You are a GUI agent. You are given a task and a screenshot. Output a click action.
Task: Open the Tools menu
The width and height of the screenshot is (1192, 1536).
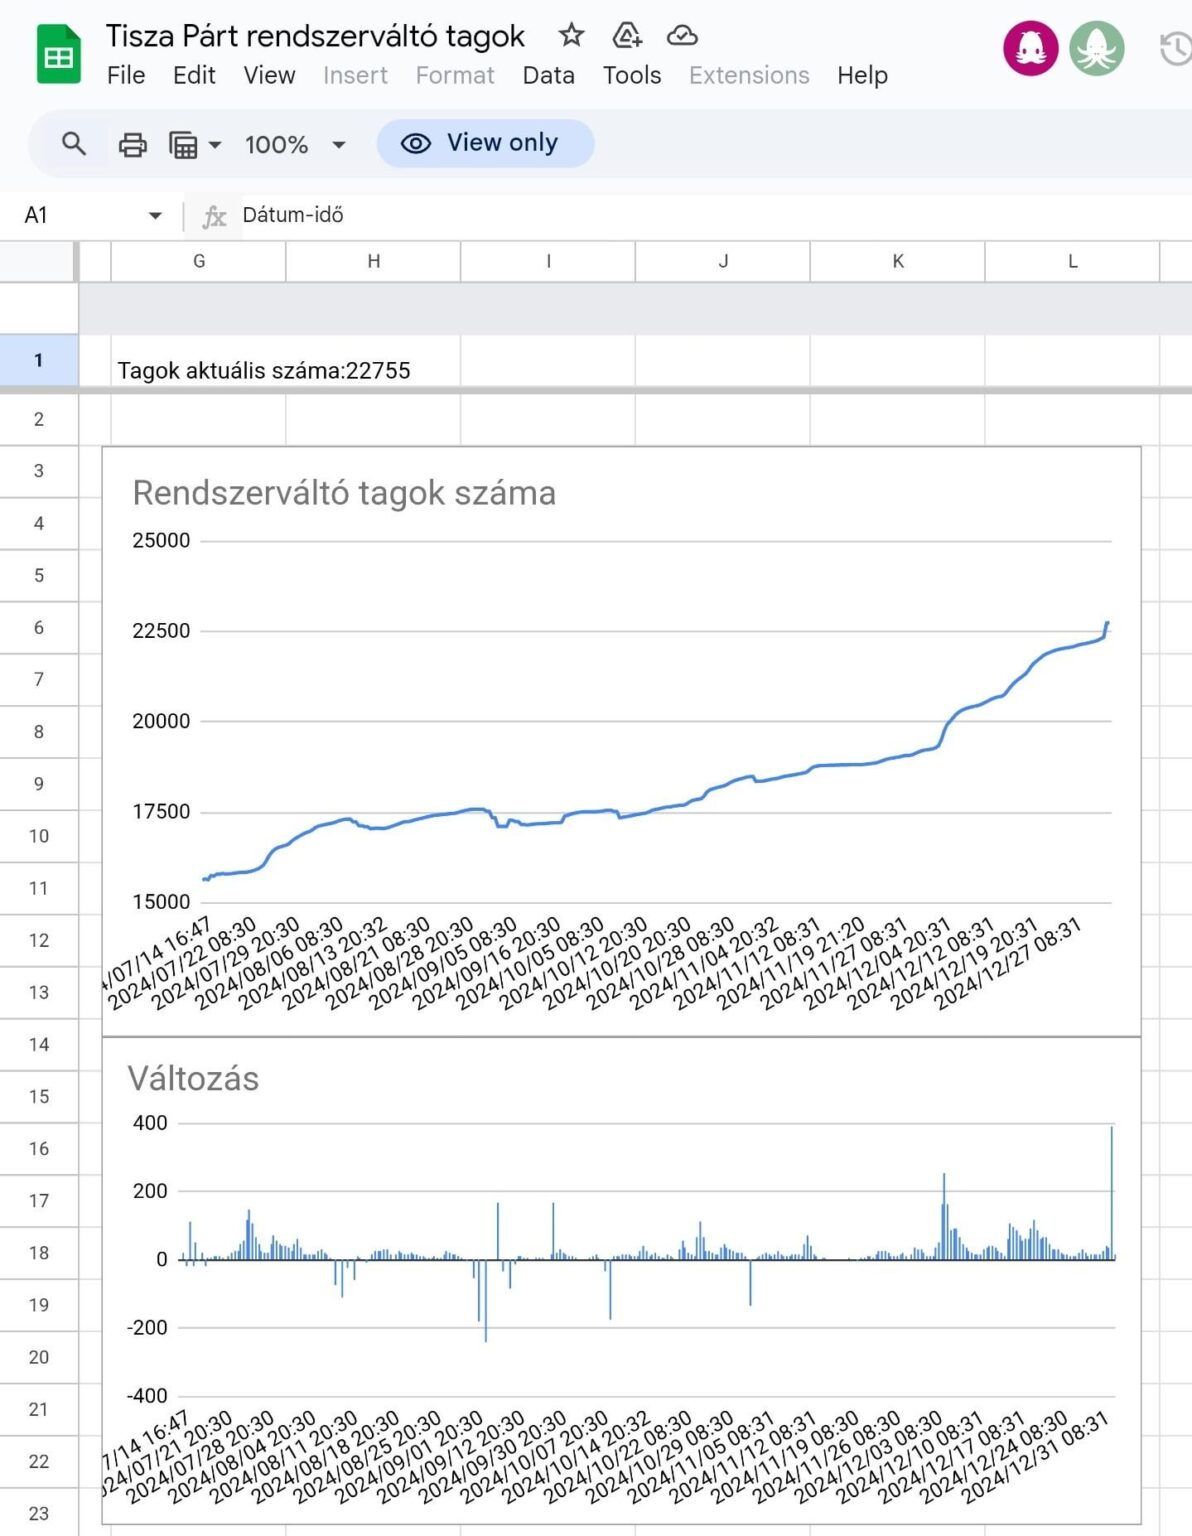(632, 75)
